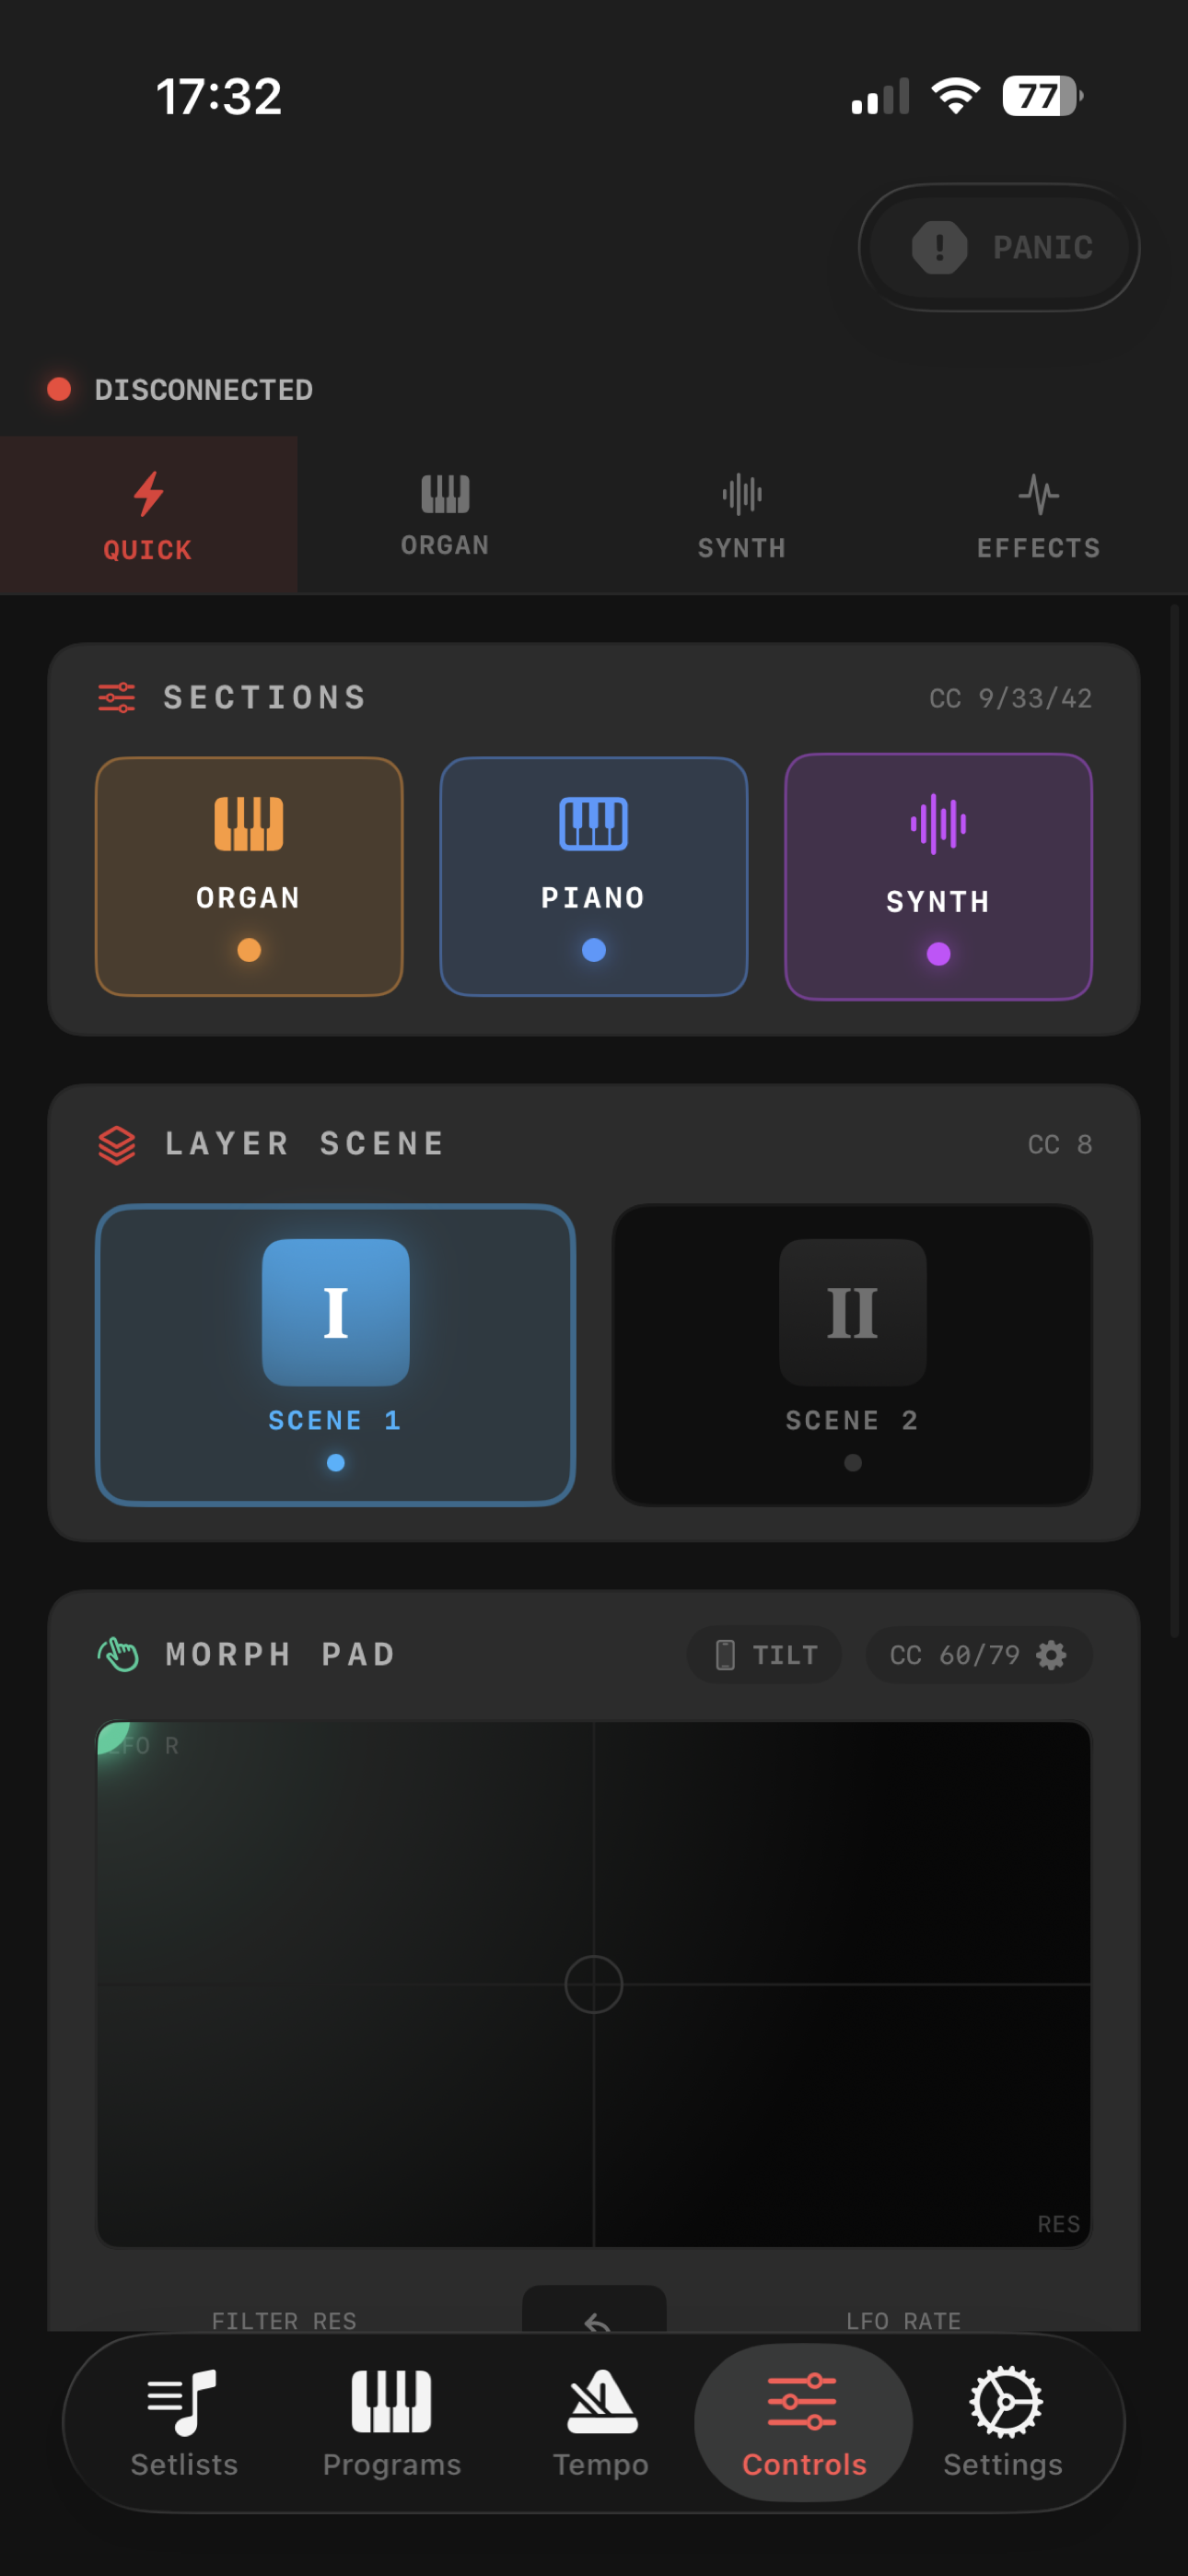Activate layer Scene 2

coord(851,1354)
